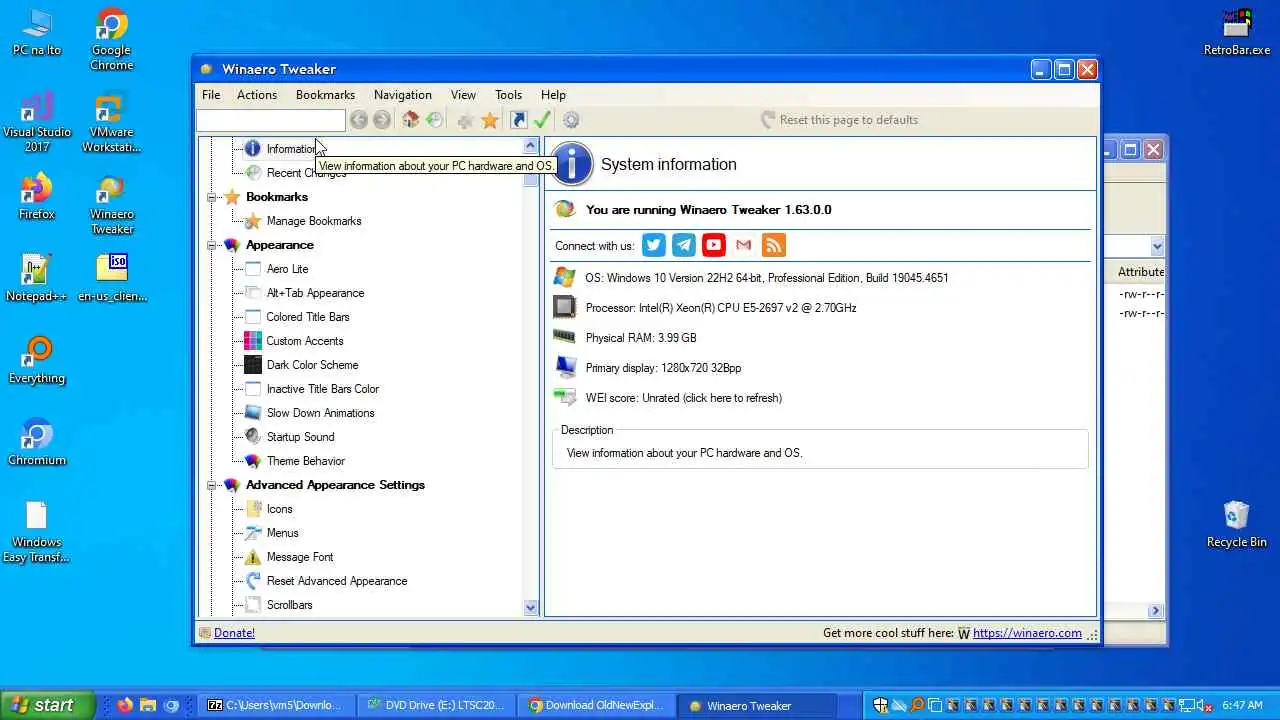1280x720 pixels.
Task: Click the Home toolbar icon
Action: pos(410,120)
